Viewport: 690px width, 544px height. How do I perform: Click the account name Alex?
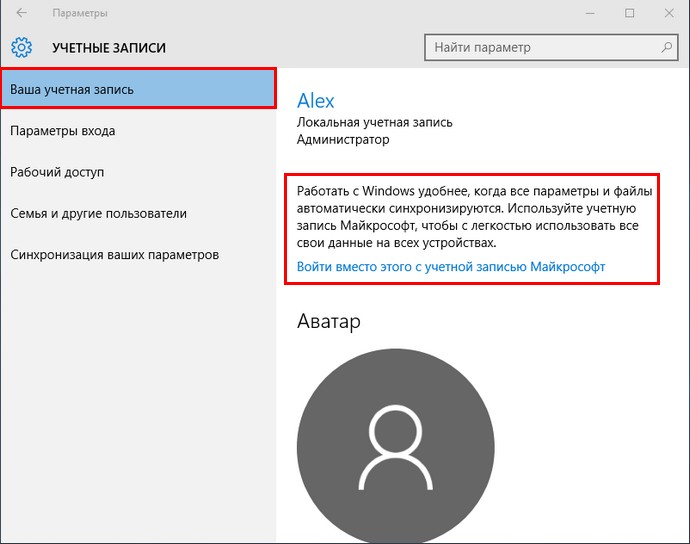(316, 101)
